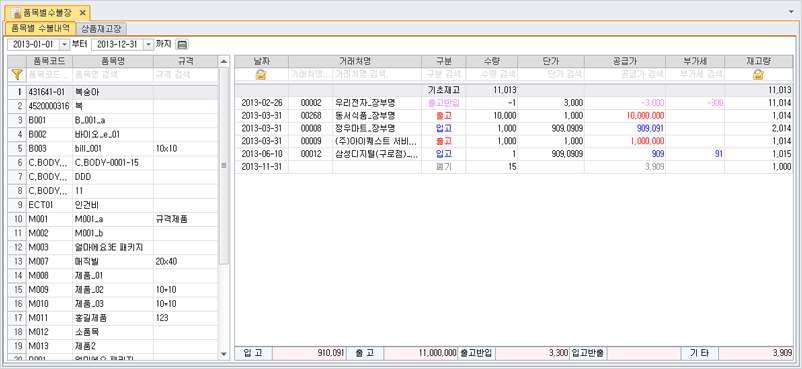Sort by the 규격 column header
Image resolution: width=802 pixels, height=369 pixels.
(x=185, y=61)
